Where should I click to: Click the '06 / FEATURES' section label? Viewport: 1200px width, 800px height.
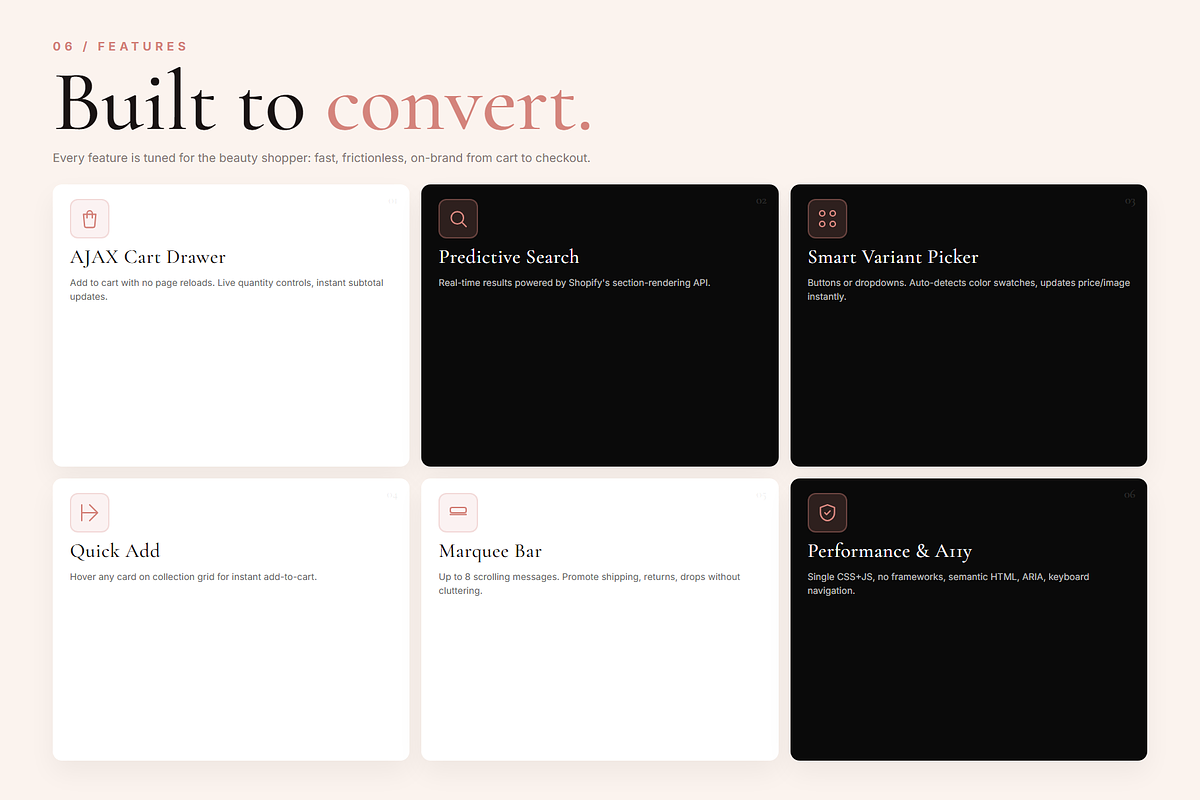pos(120,46)
